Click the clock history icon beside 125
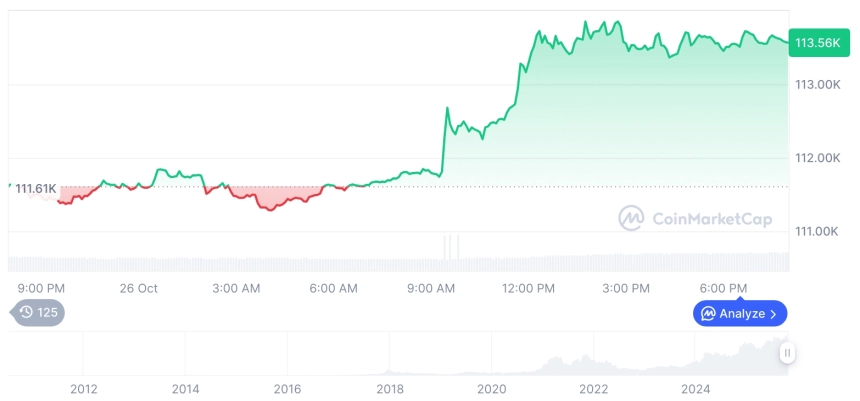Image resolution: width=860 pixels, height=401 pixels. pyautogui.click(x=26, y=313)
